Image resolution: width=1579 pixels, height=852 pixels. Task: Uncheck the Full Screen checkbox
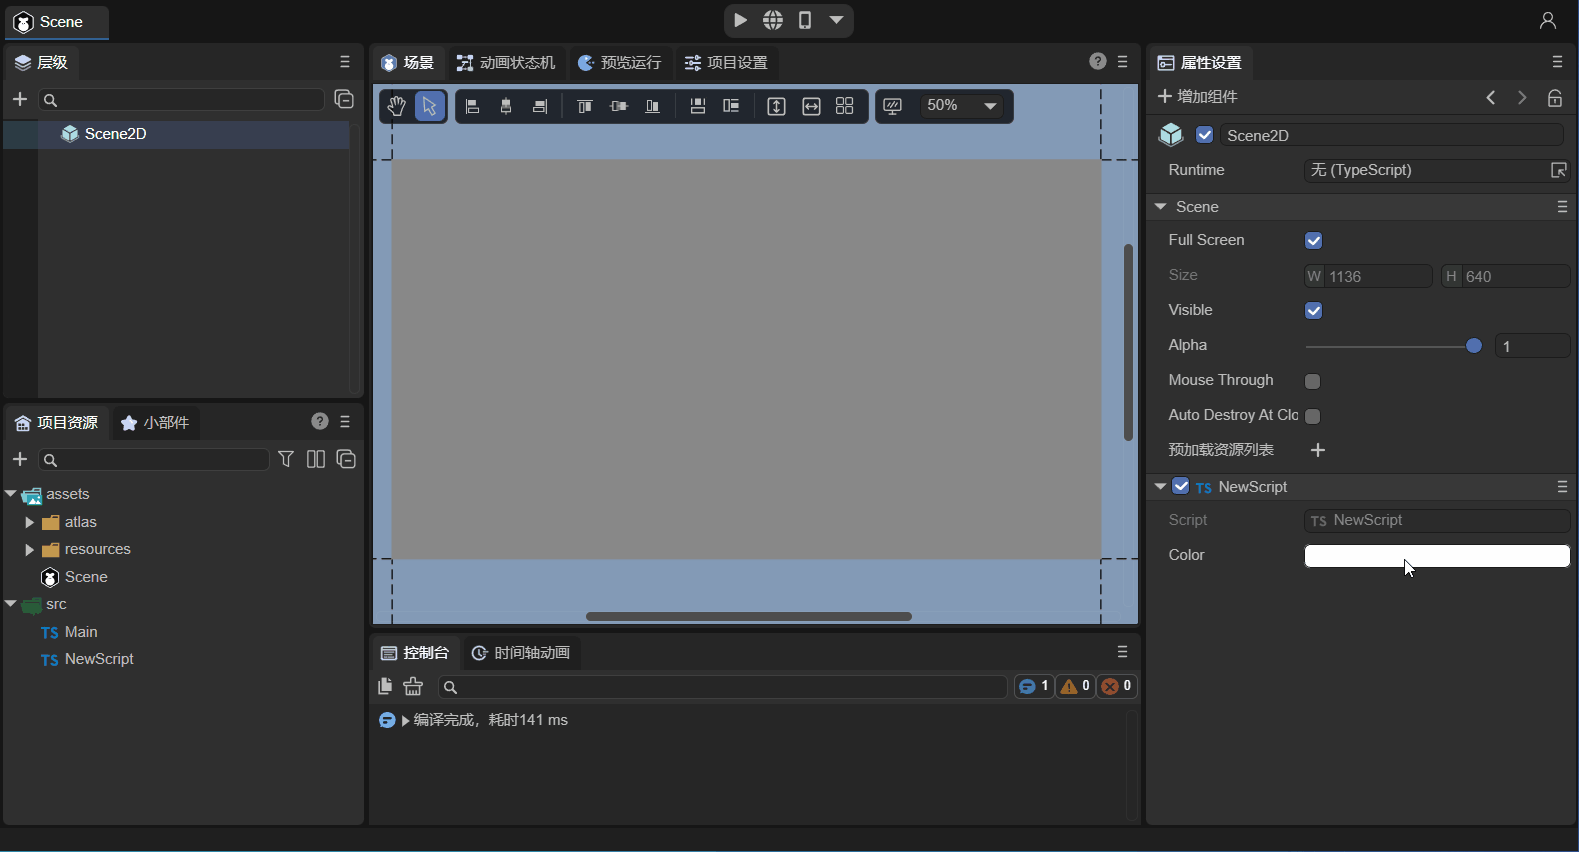point(1313,241)
